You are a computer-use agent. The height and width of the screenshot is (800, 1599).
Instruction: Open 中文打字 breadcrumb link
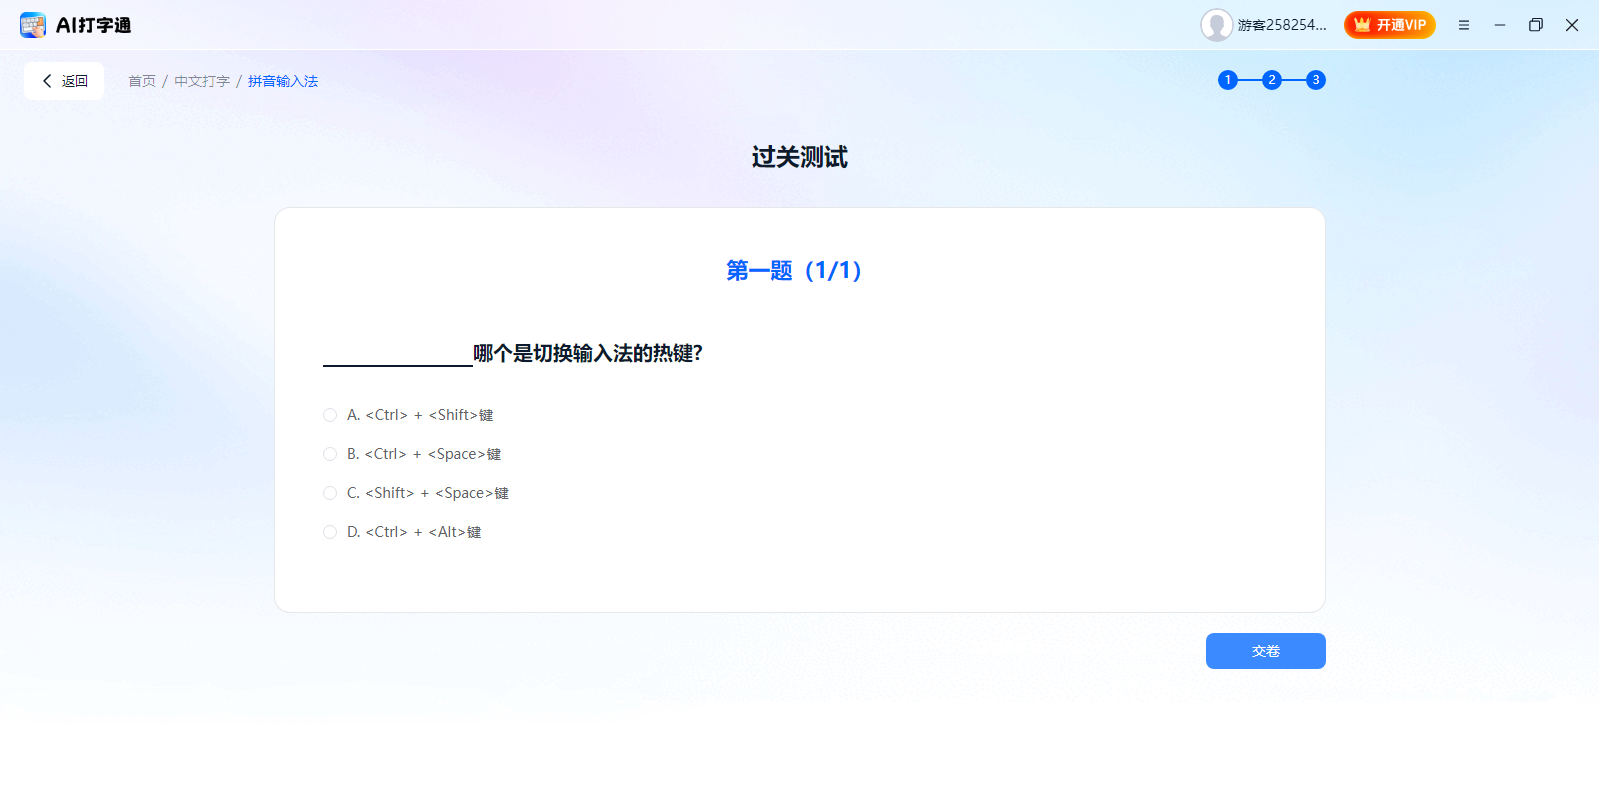tap(202, 81)
